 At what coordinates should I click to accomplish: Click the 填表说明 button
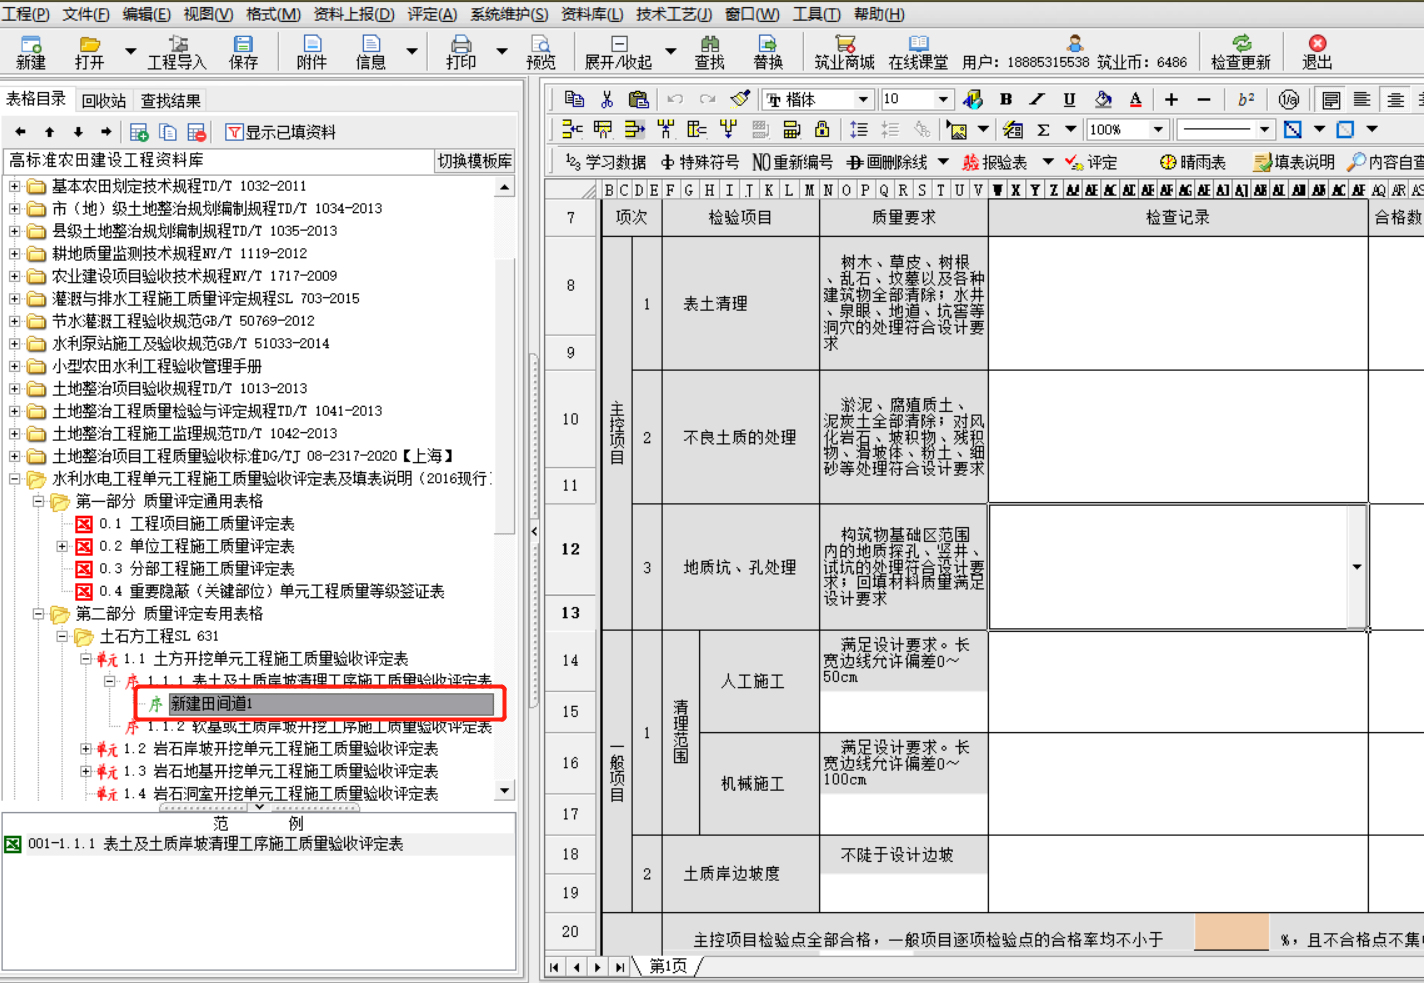pyautogui.click(x=1294, y=162)
